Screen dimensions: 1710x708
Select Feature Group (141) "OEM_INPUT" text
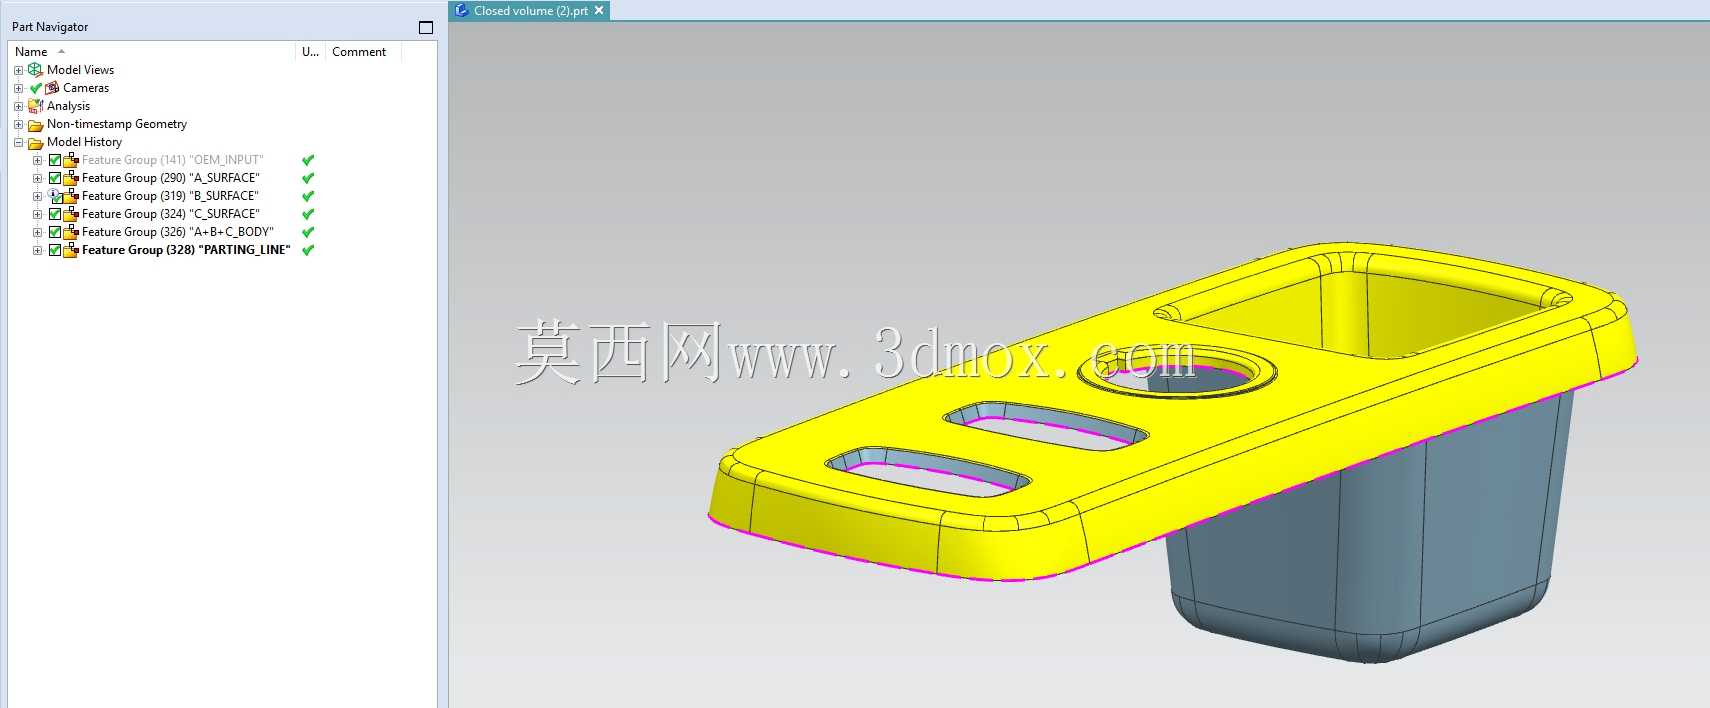[172, 160]
